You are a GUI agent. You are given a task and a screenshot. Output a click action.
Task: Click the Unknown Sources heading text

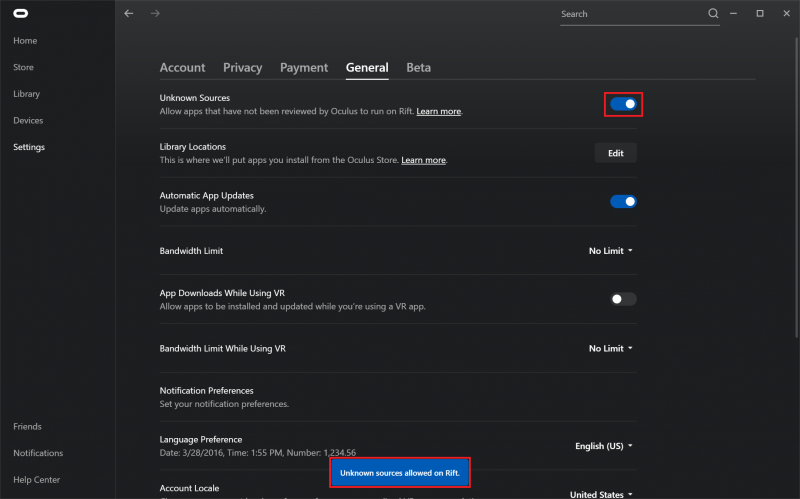[194, 98]
